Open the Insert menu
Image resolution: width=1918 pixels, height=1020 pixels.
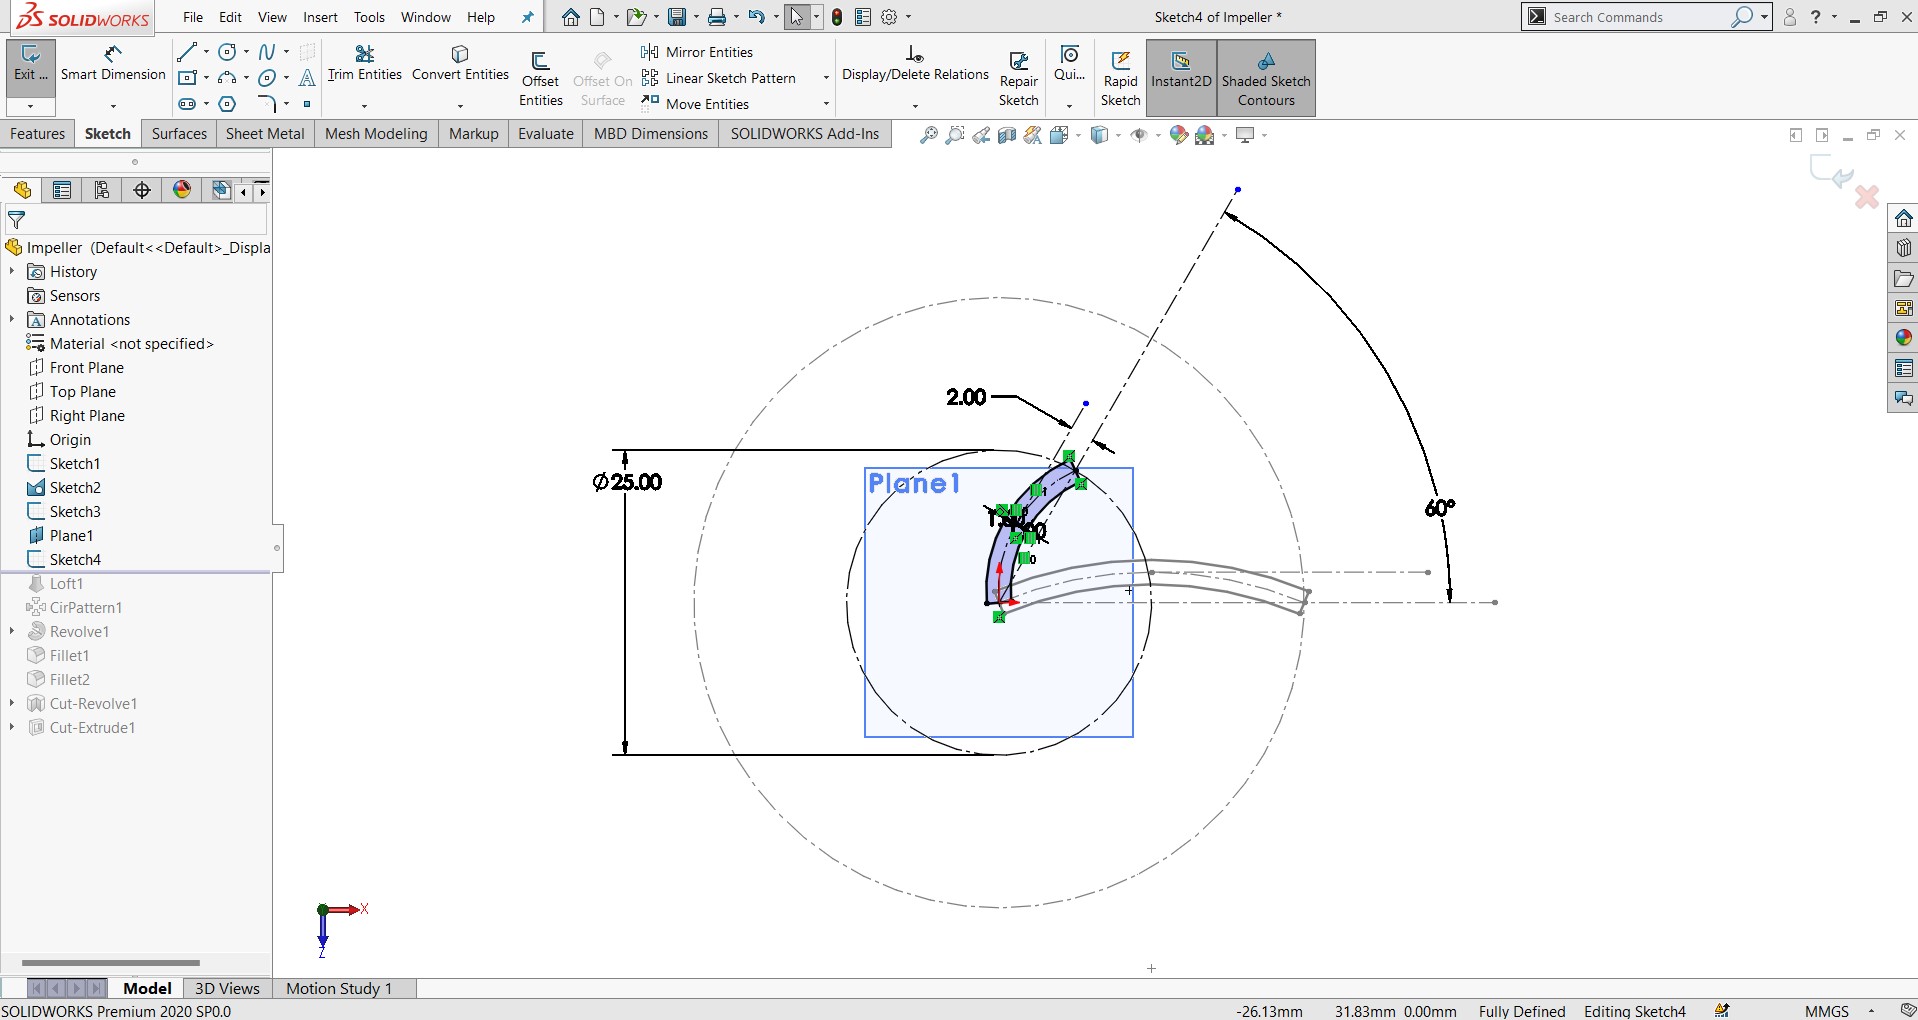[x=321, y=17]
